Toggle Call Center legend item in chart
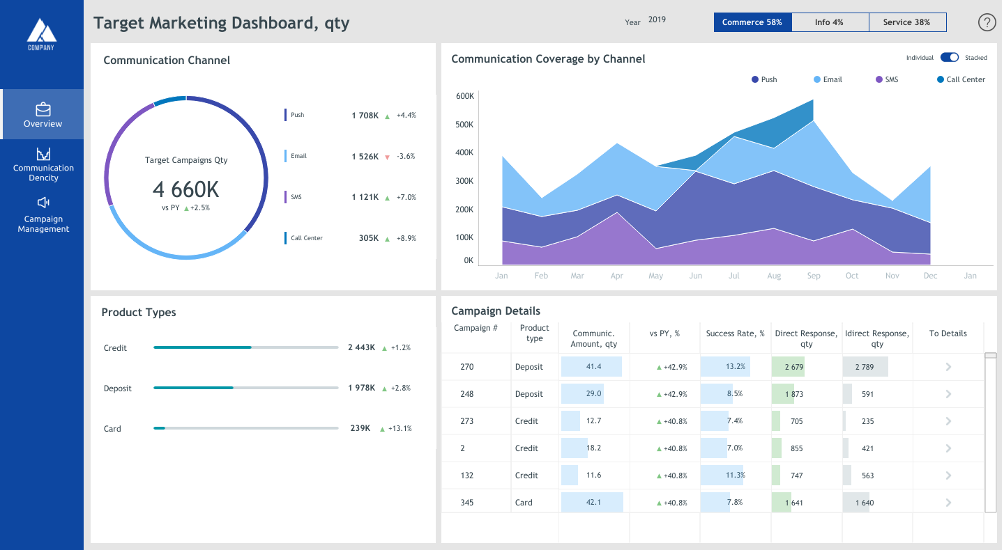 click(x=961, y=80)
